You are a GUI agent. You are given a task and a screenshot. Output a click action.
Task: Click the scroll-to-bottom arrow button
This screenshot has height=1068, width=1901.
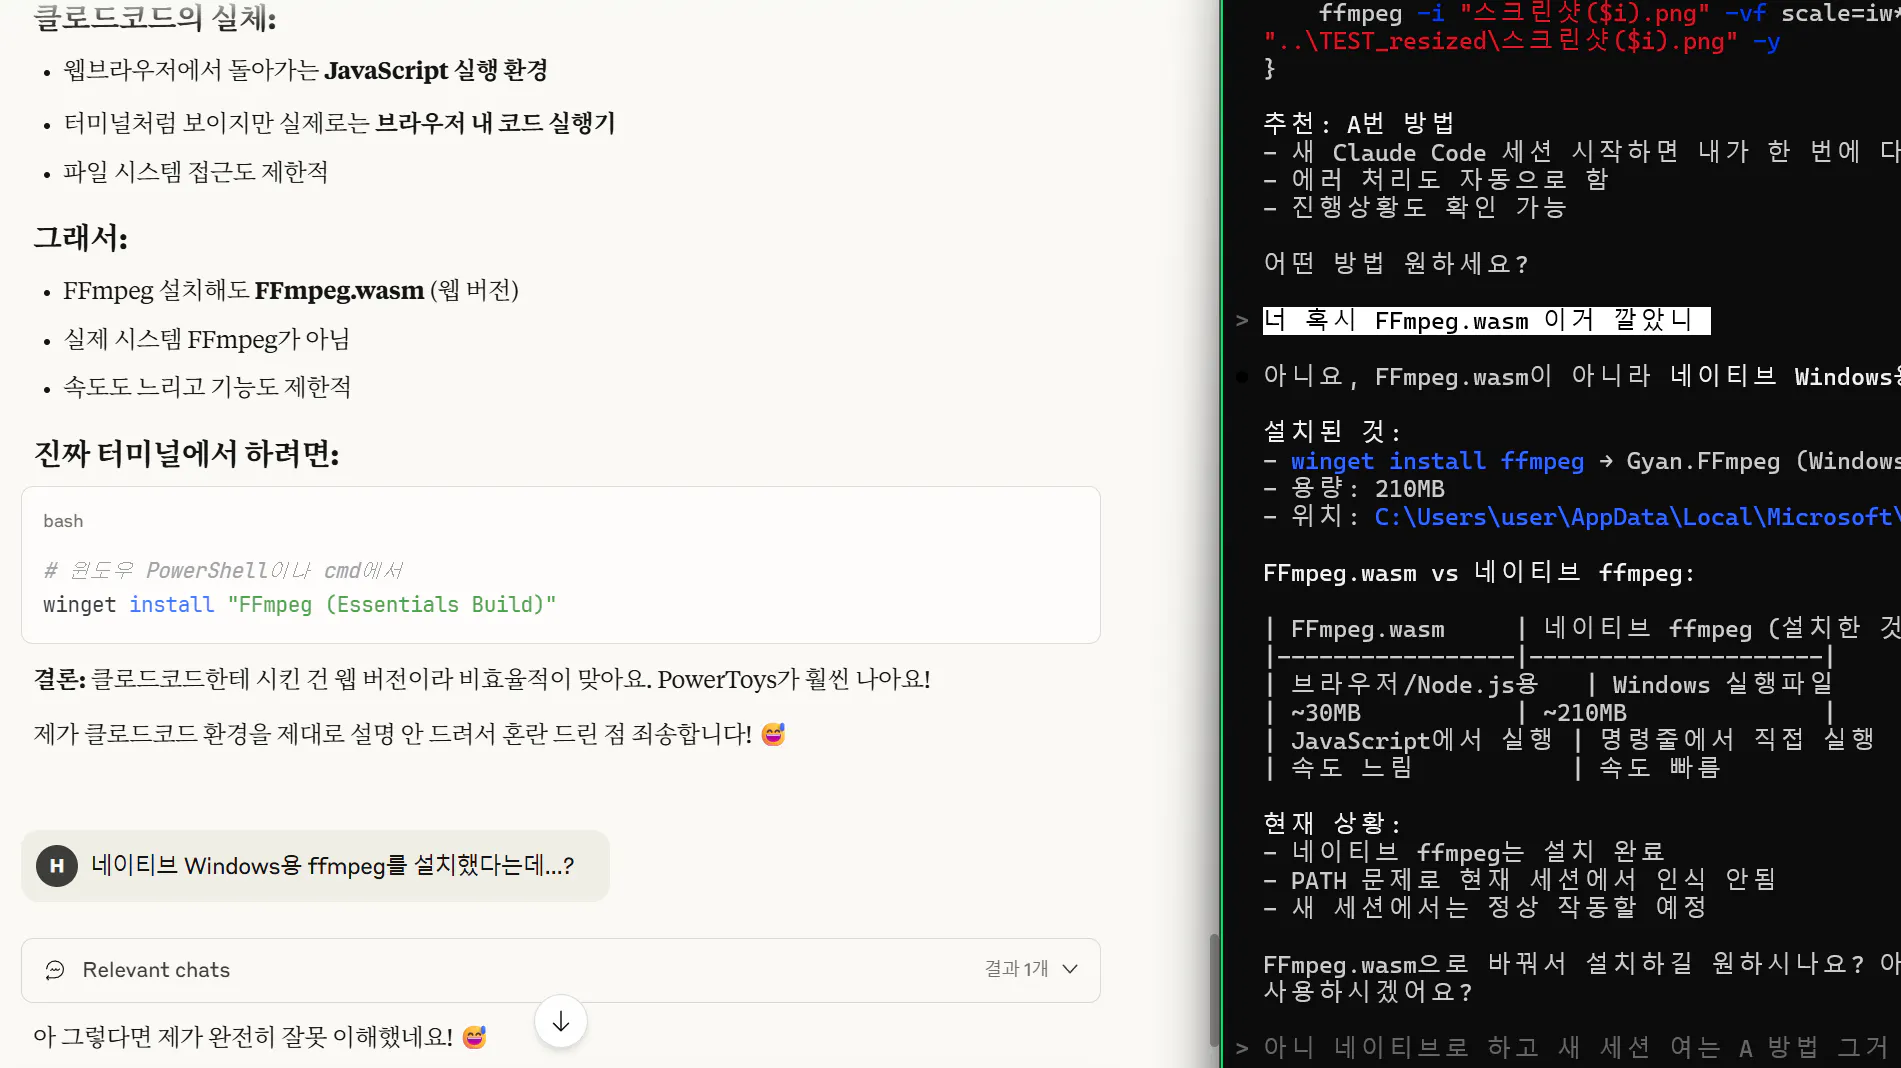[559, 1021]
